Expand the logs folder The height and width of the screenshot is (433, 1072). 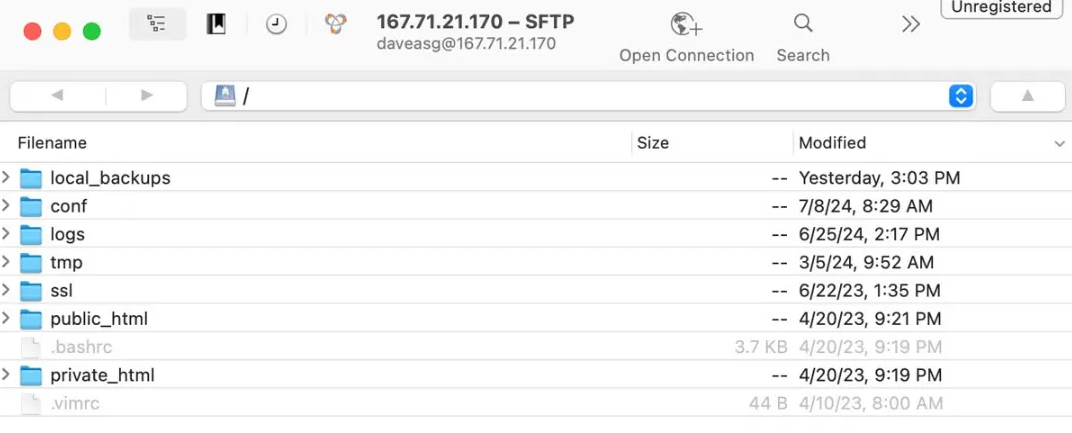pyautogui.click(x=7, y=234)
